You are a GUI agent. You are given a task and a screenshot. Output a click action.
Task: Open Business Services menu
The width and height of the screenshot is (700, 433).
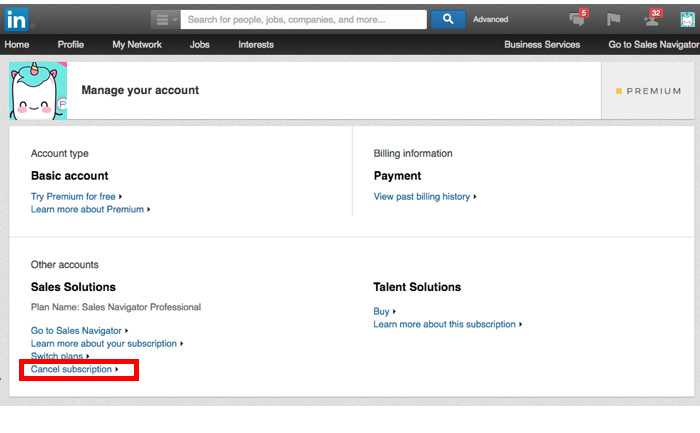[542, 45]
